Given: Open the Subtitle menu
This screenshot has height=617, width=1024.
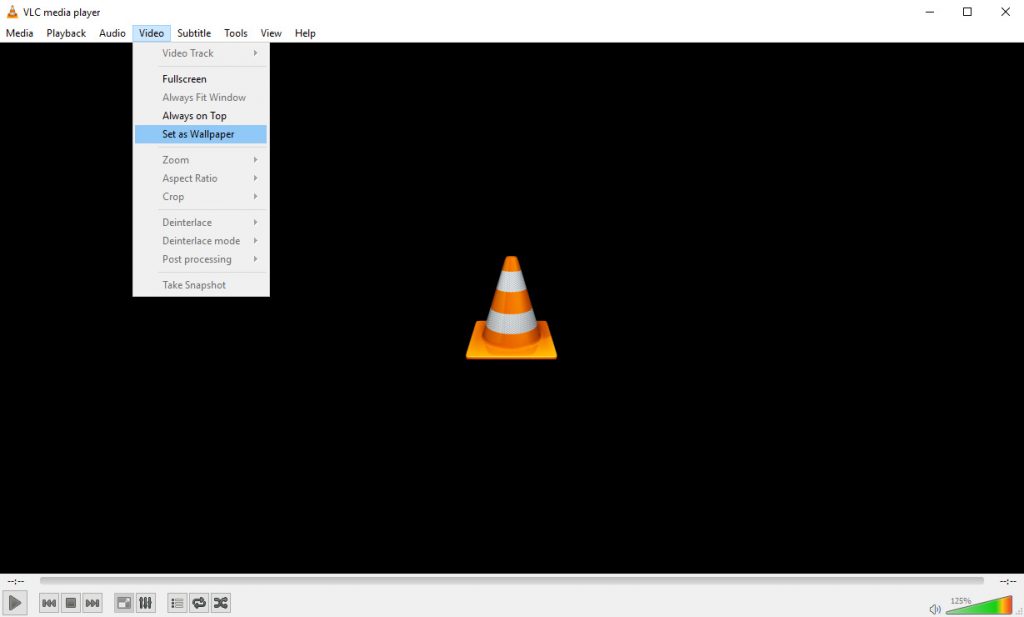Looking at the screenshot, I should tap(194, 33).
